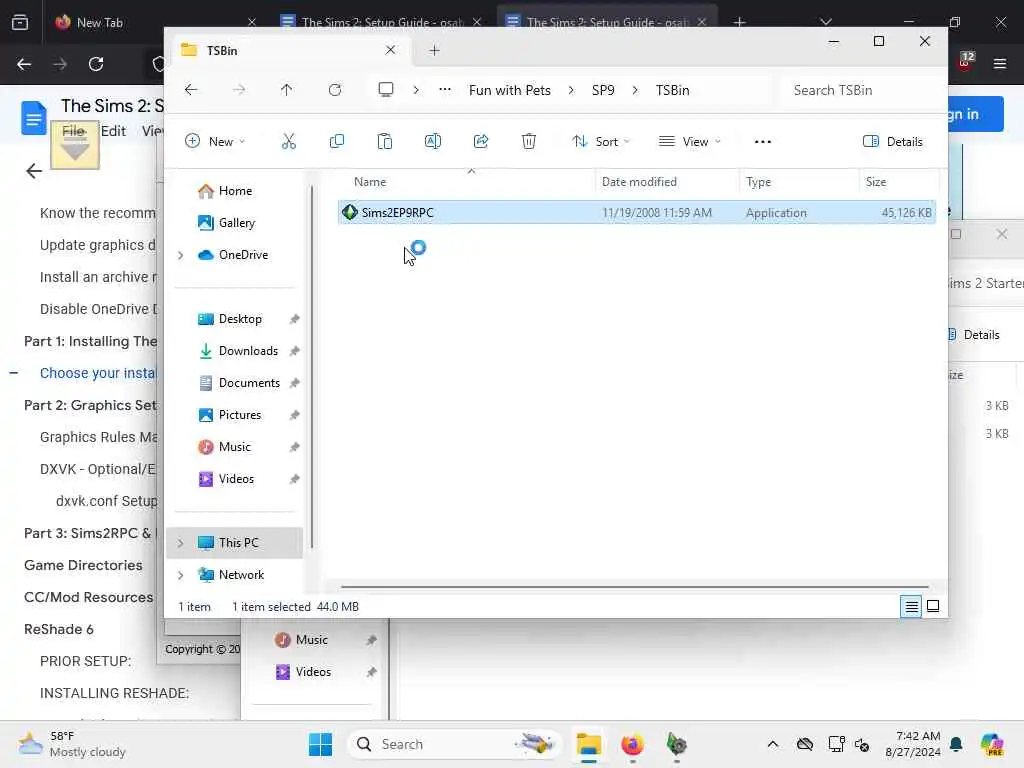This screenshot has width=1024, height=768.
Task: Click the Search TSBin field
Action: pyautogui.click(x=862, y=90)
